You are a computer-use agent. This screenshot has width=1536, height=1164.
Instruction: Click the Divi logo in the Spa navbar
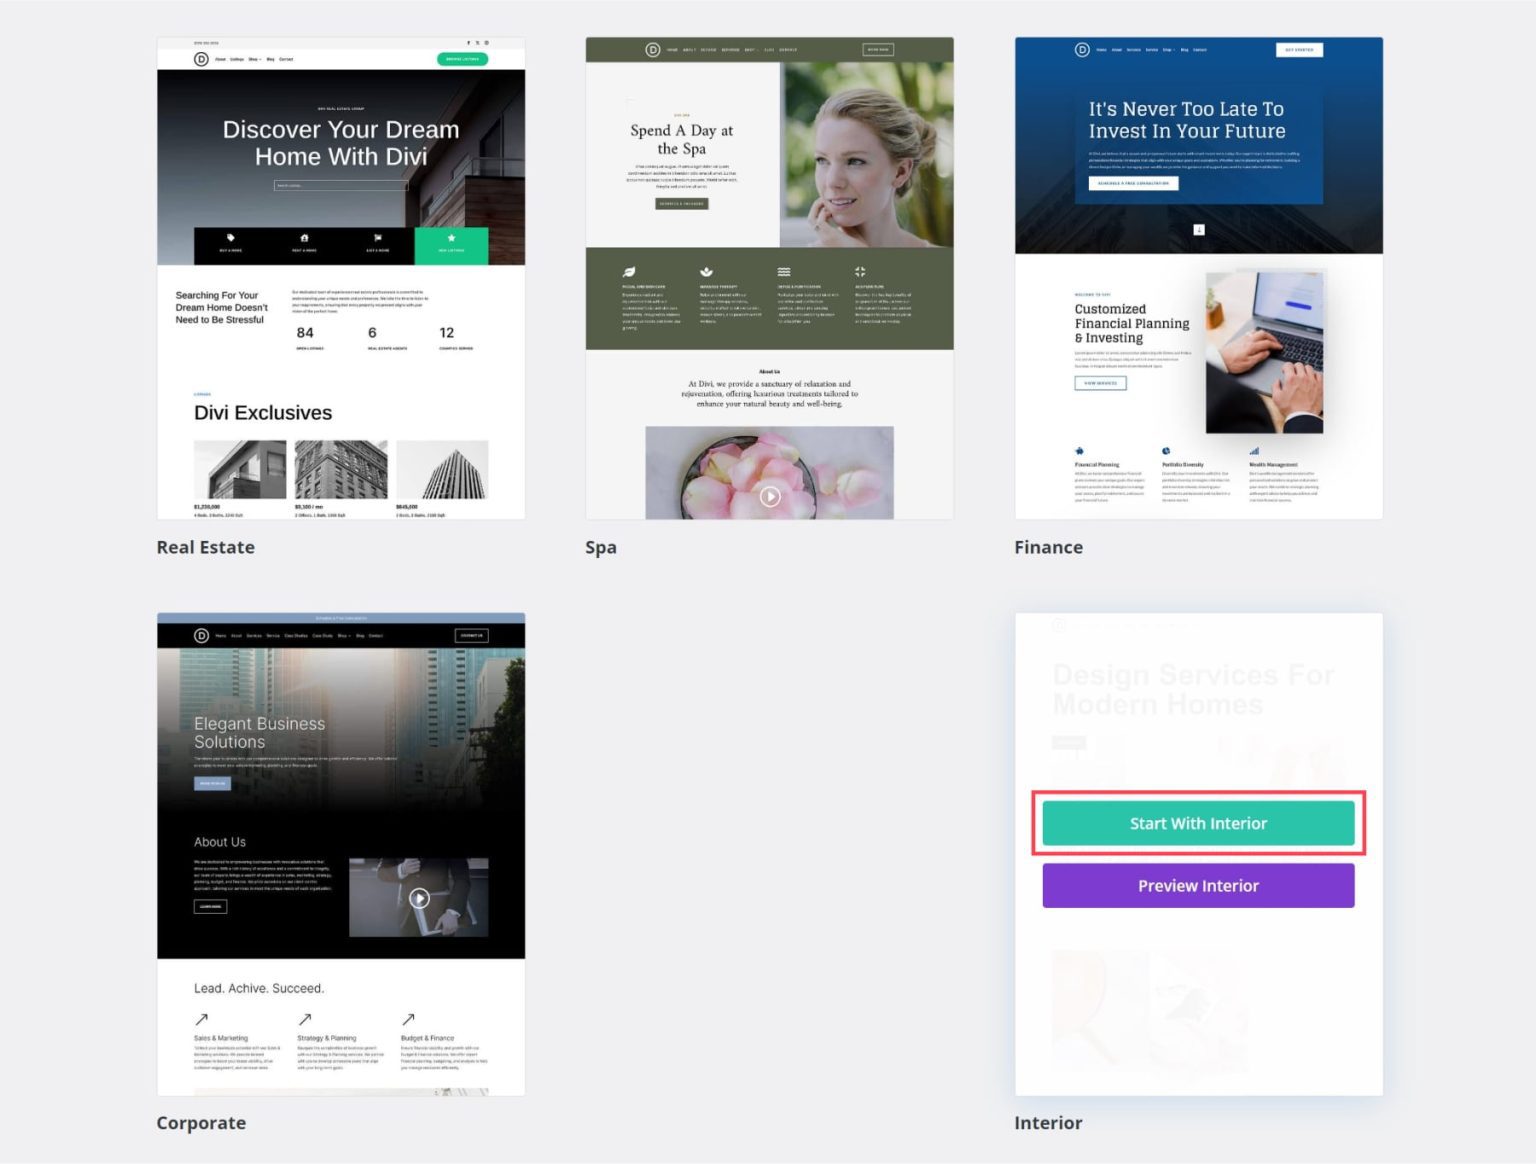(653, 49)
